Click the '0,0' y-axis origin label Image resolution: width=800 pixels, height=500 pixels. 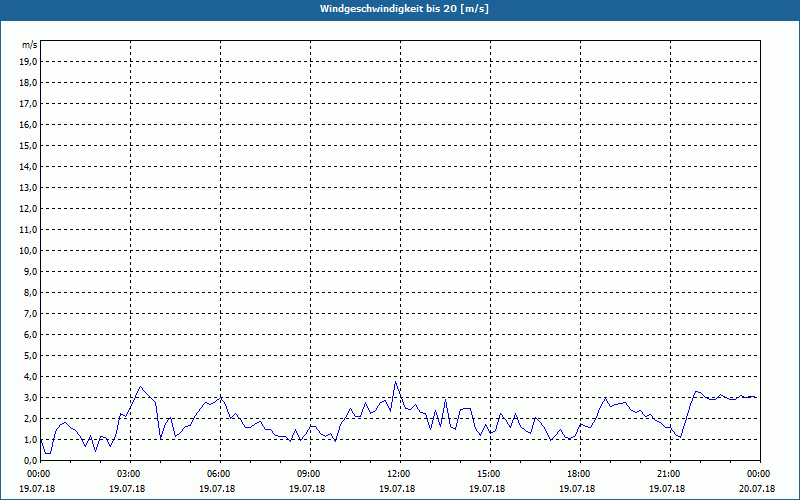(30, 460)
